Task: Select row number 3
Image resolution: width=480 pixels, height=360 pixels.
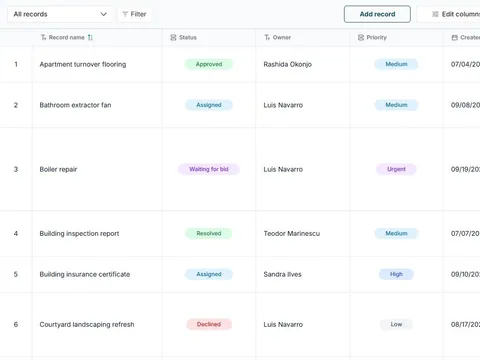Action: pos(16,169)
